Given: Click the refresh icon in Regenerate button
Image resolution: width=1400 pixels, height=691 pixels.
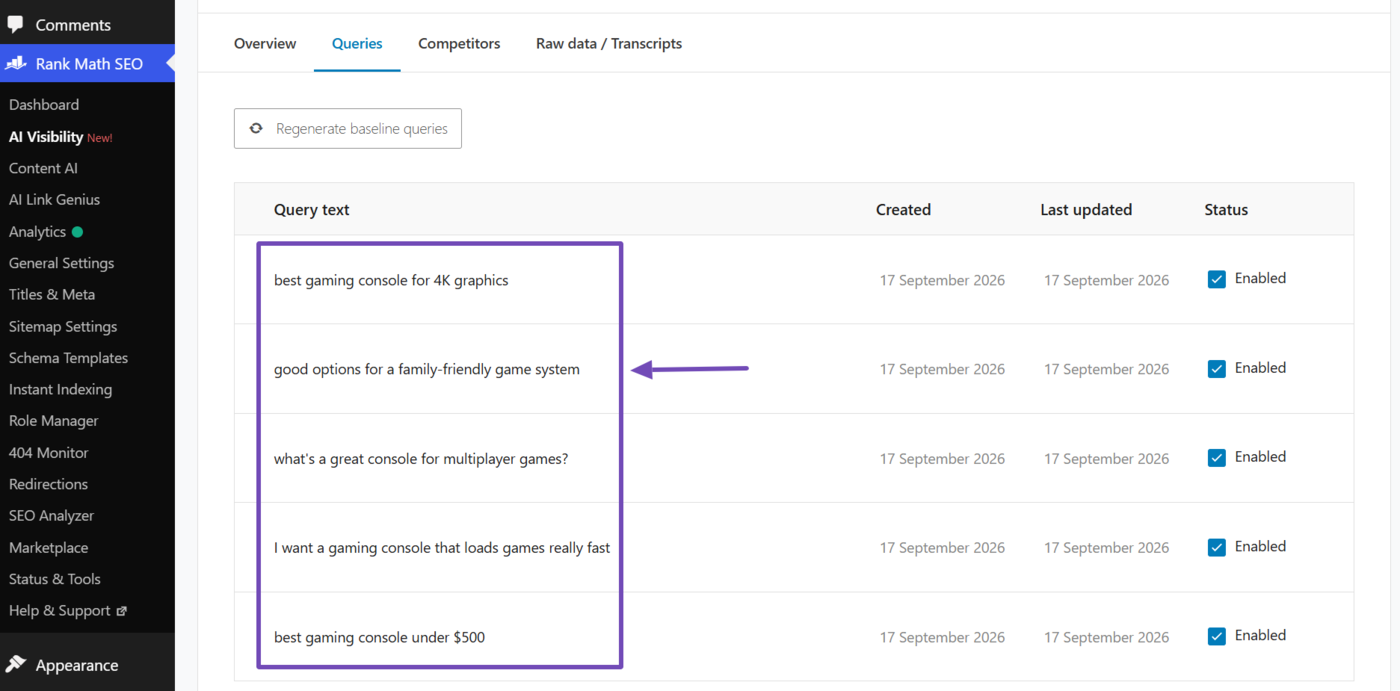Looking at the screenshot, I should 256,128.
